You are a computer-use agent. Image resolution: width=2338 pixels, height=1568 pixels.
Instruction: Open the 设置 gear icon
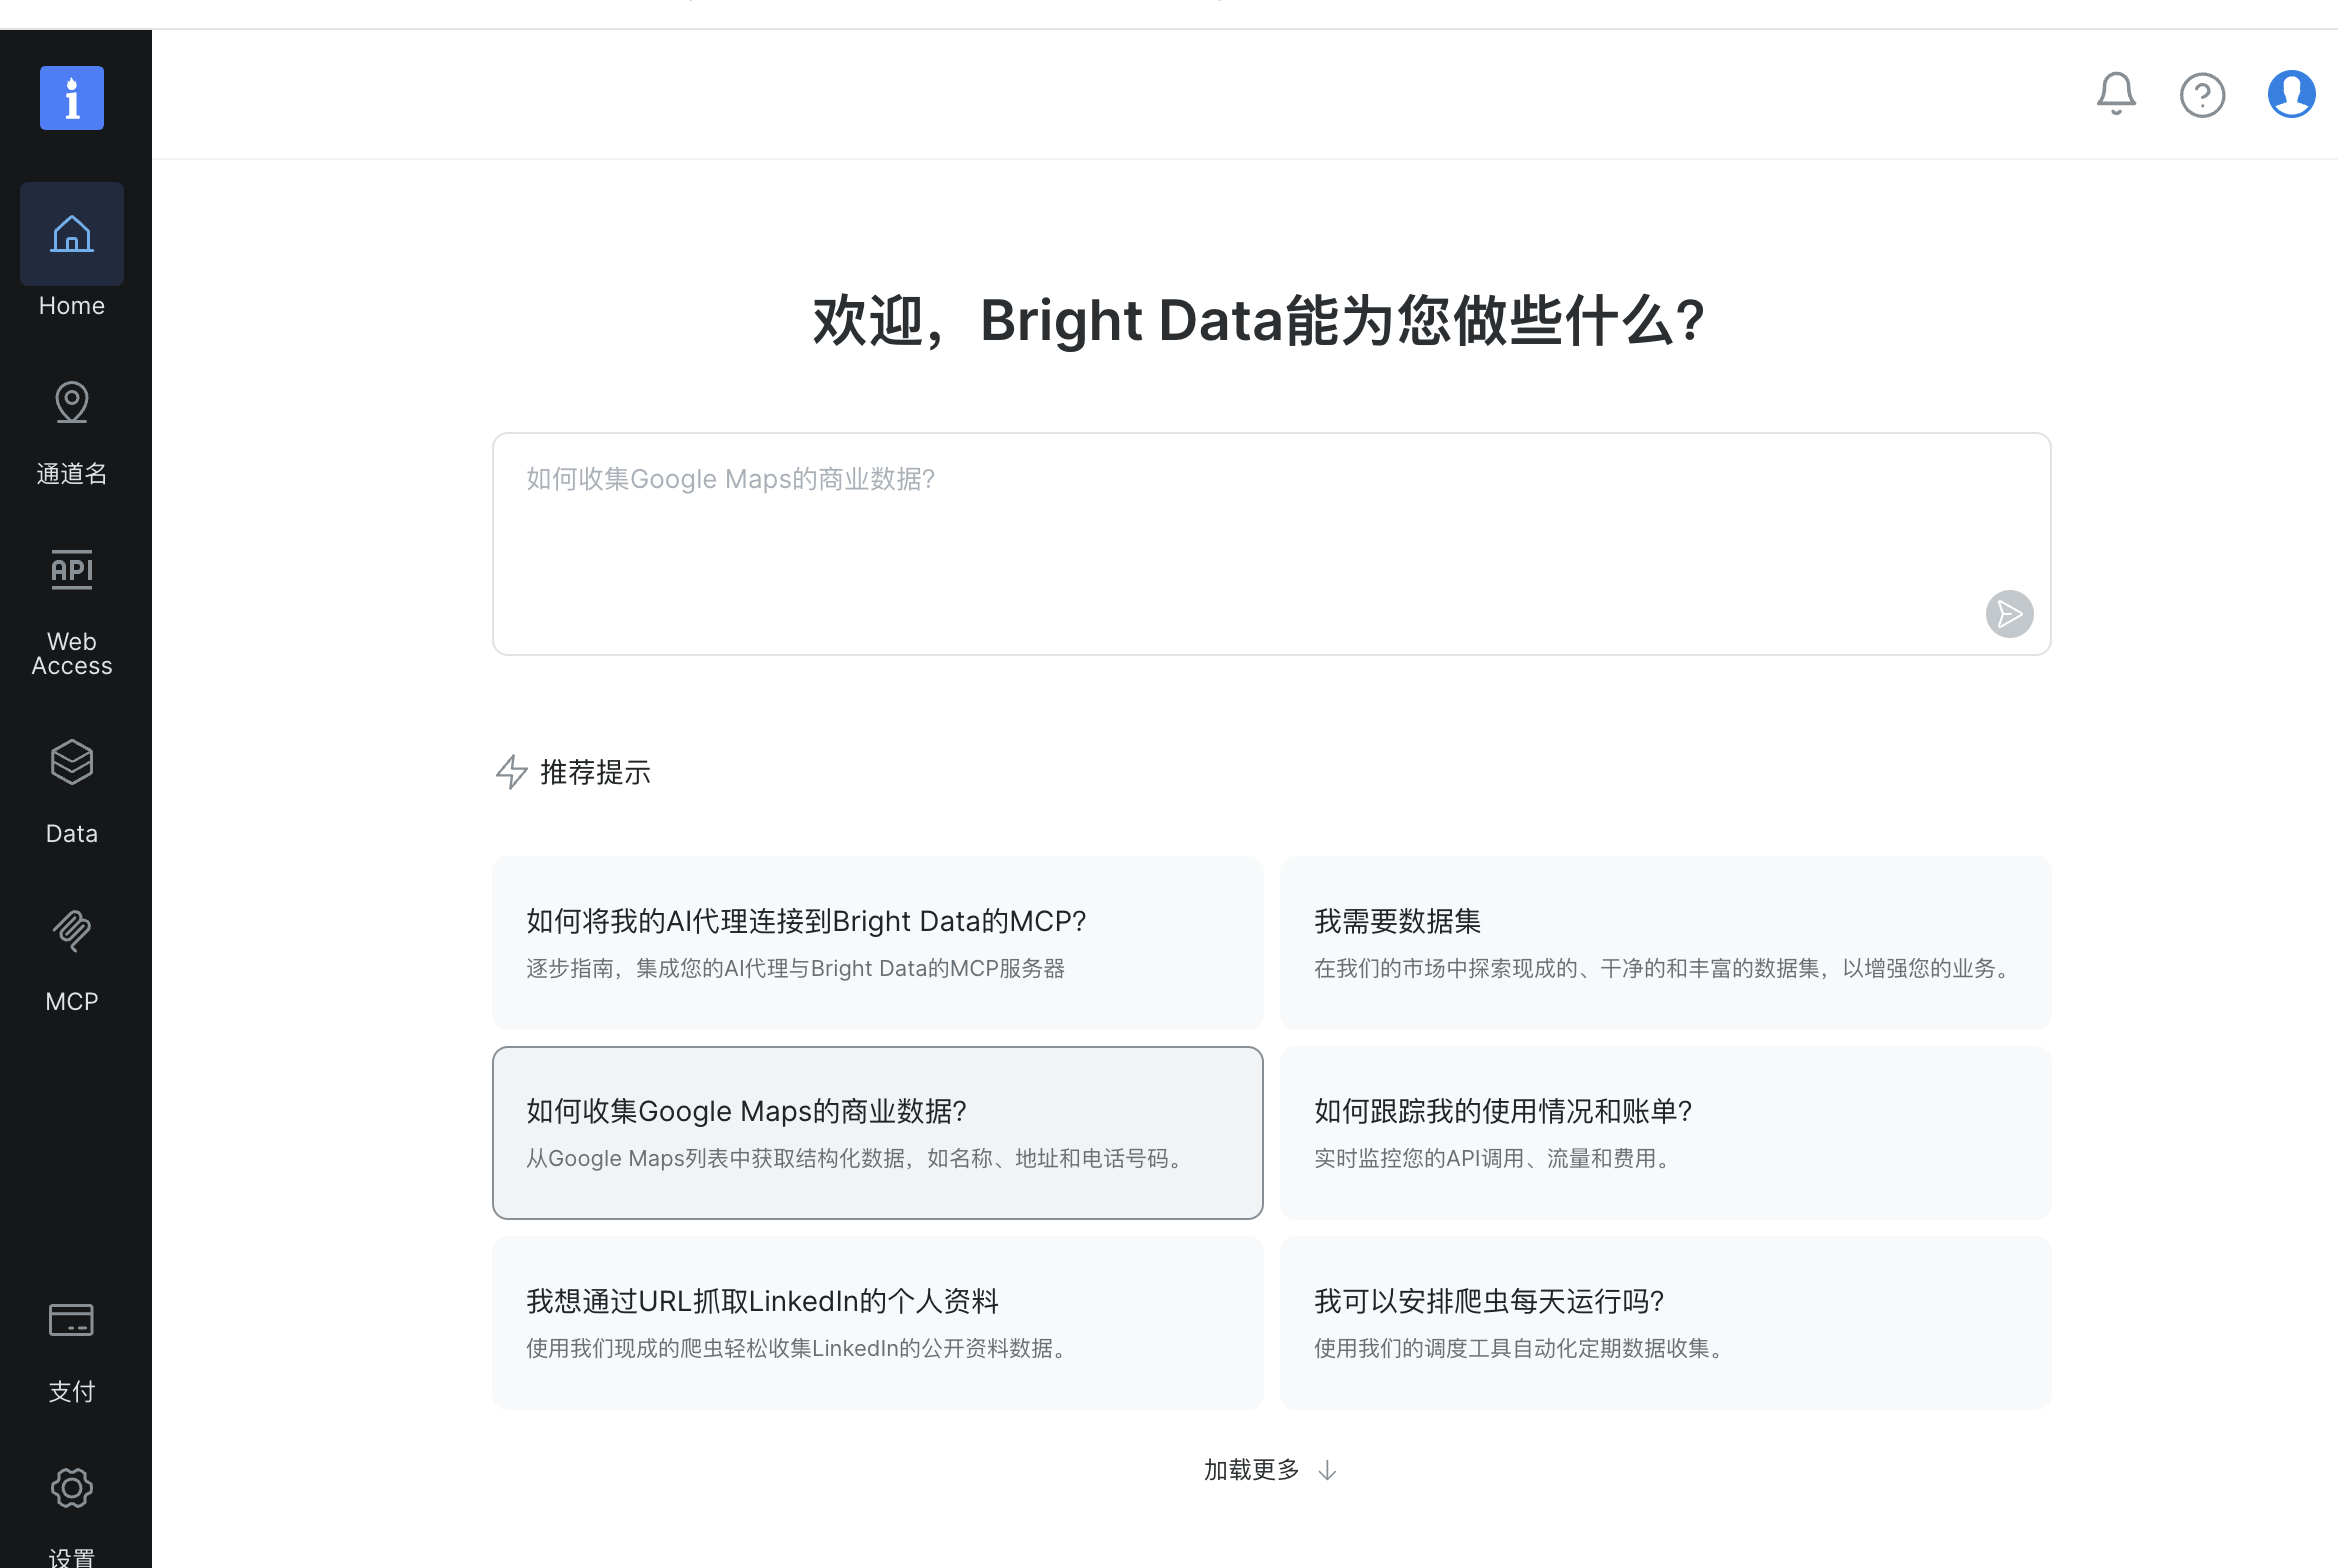[x=71, y=1488]
